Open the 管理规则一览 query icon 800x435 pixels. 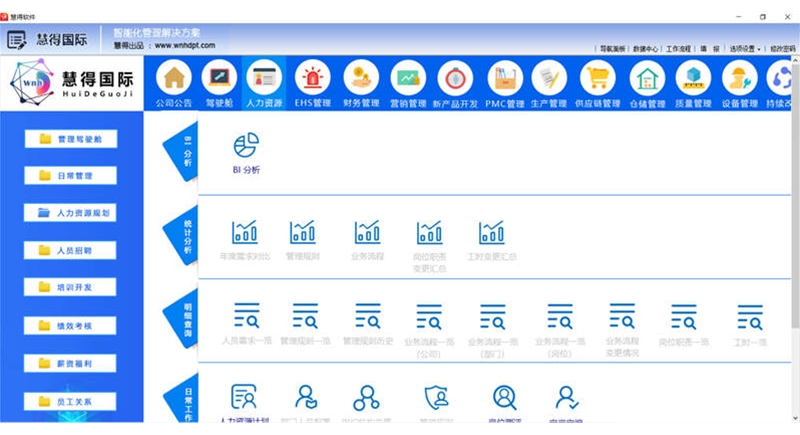point(305,315)
